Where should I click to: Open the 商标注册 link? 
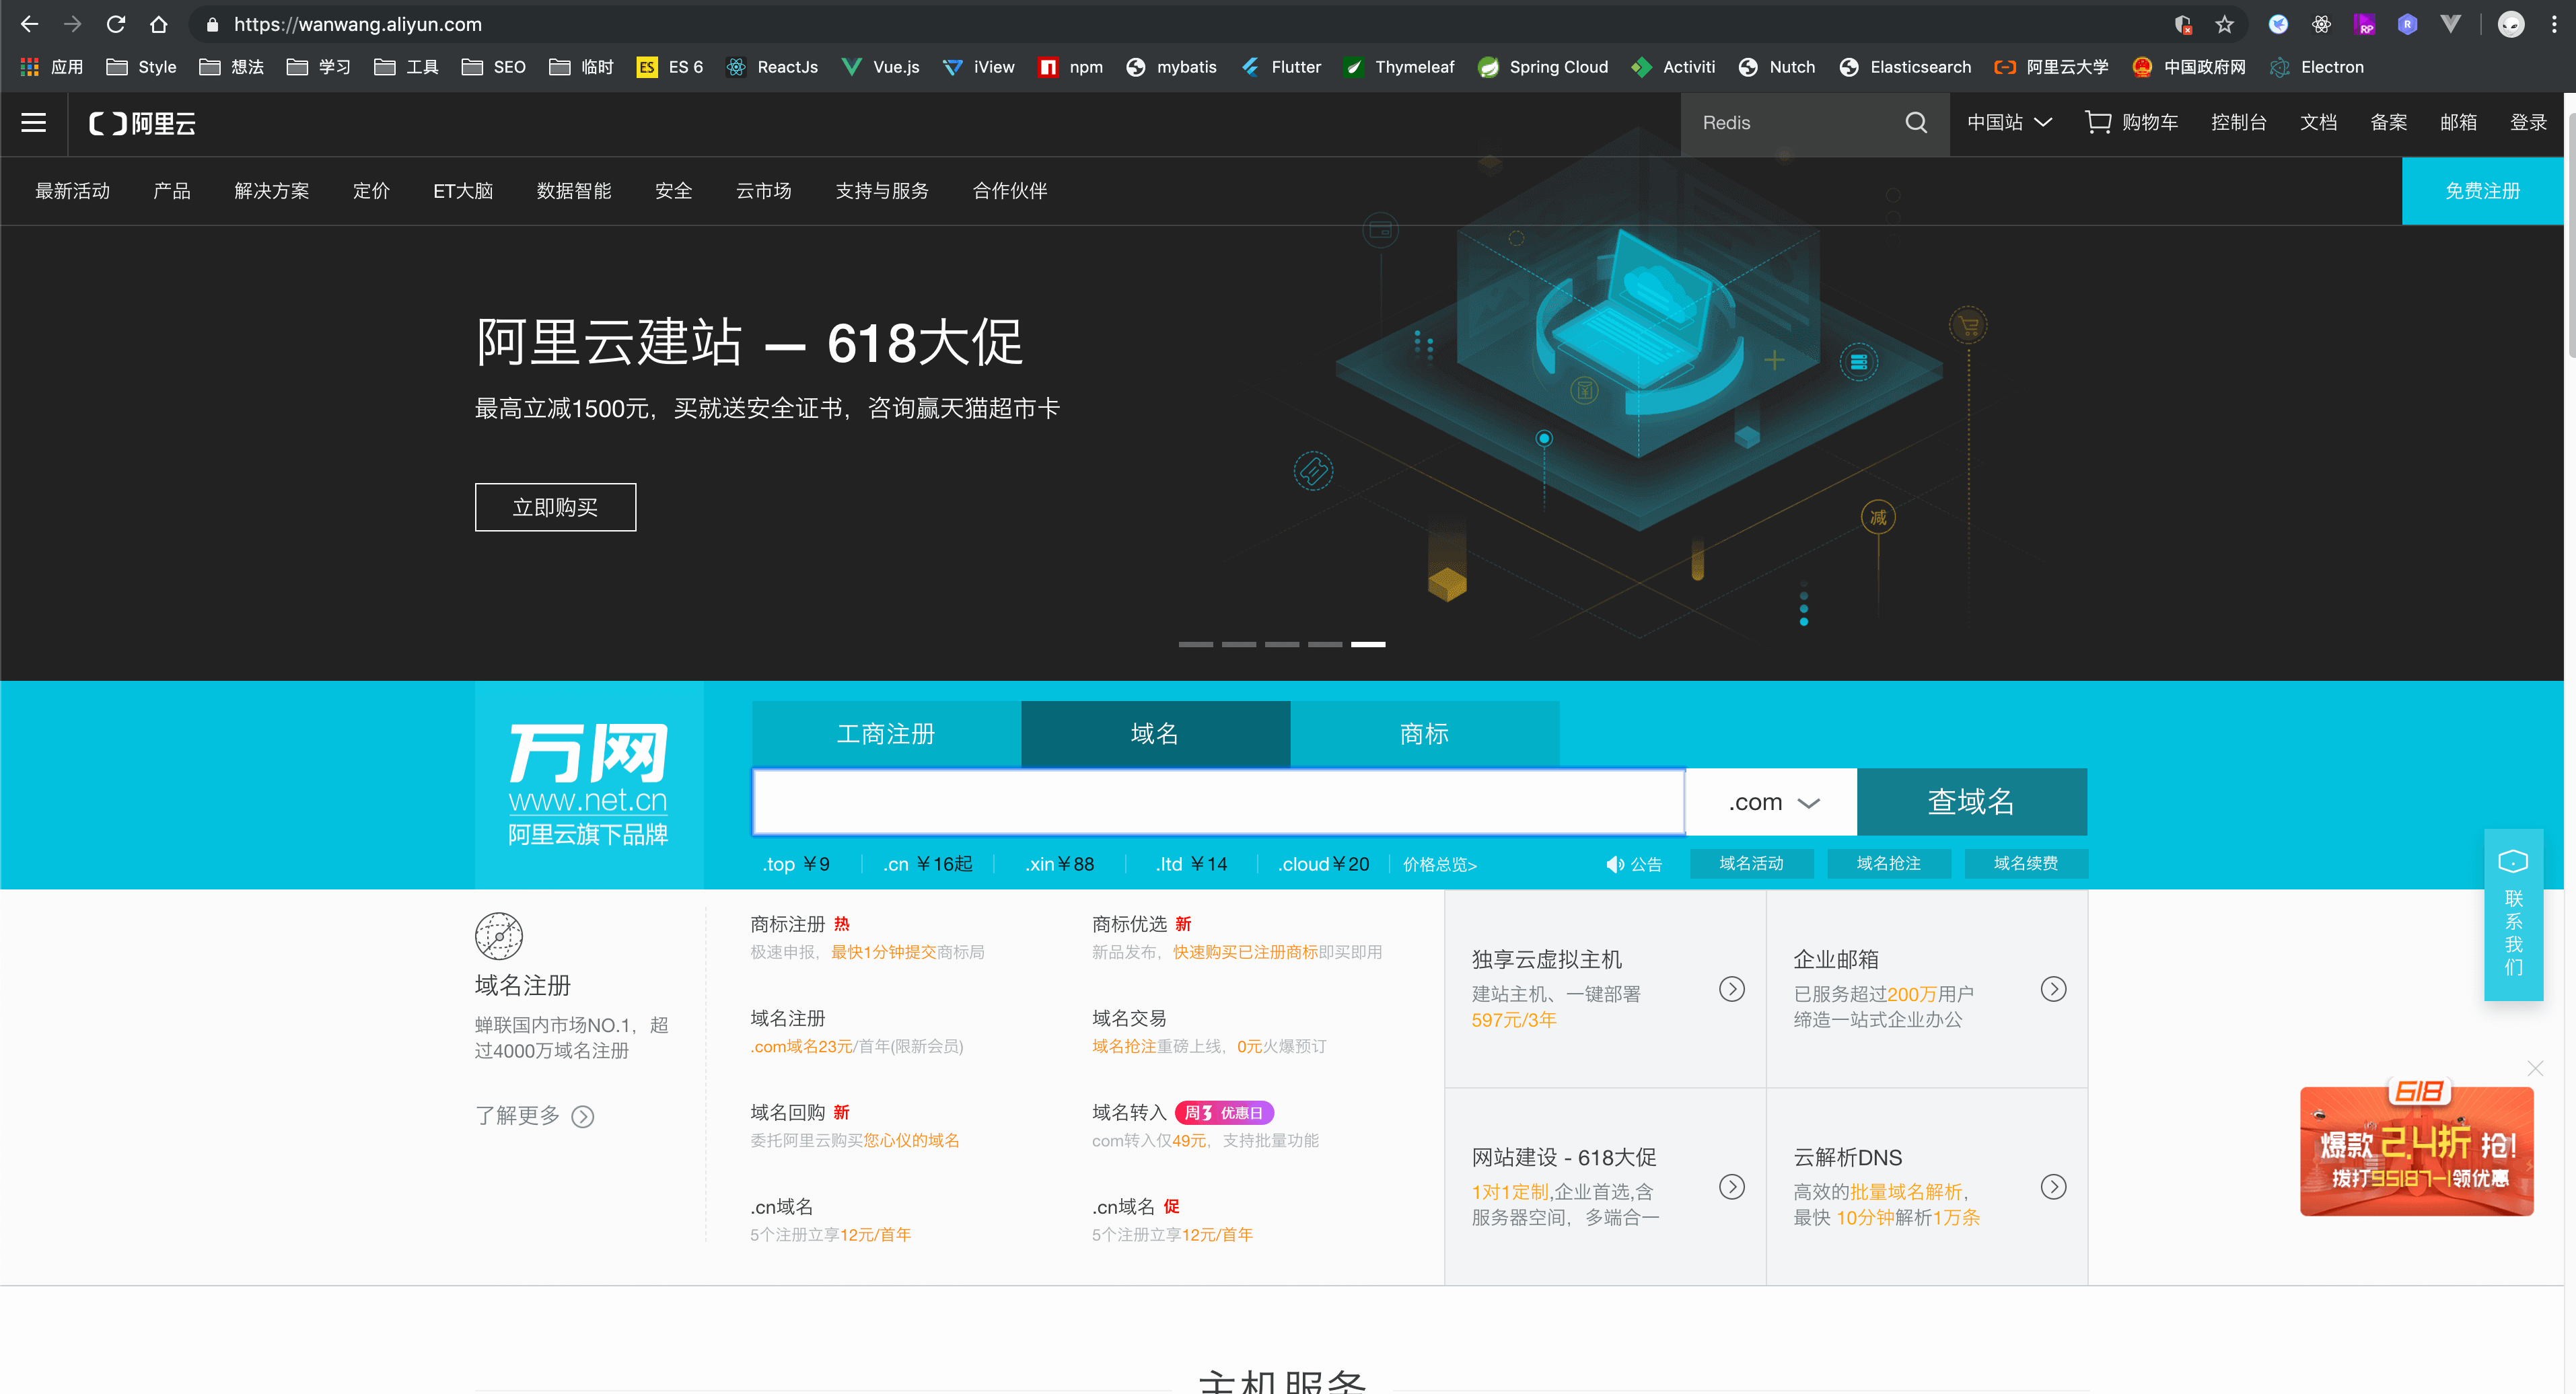(x=788, y=924)
